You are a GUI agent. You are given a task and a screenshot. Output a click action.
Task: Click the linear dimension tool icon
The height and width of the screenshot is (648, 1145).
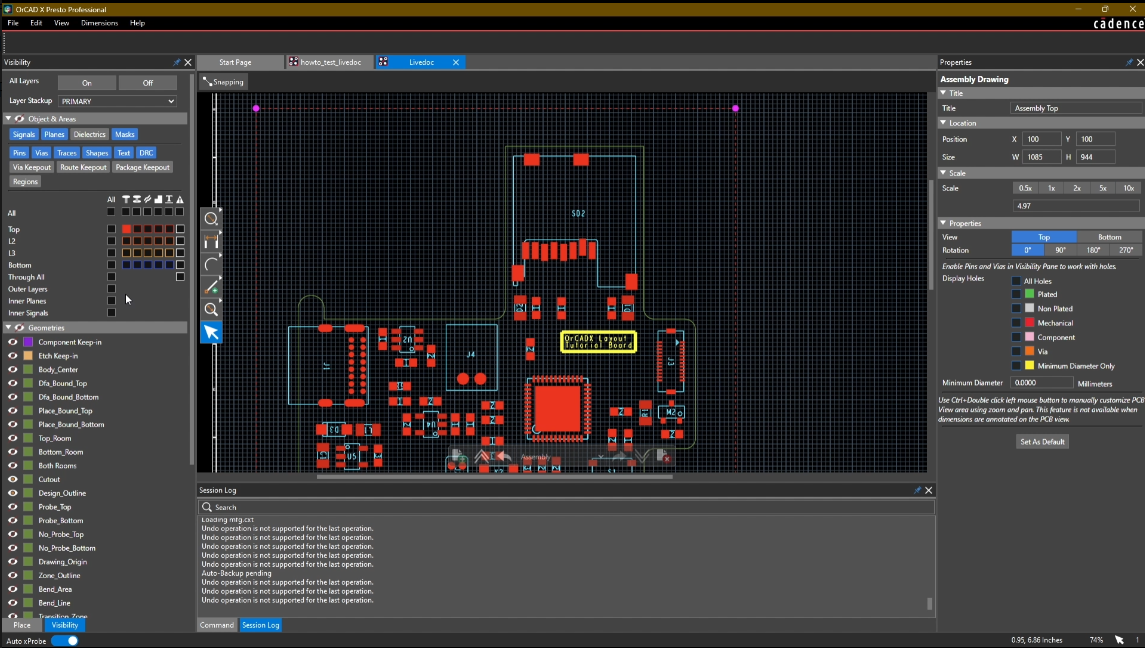(211, 242)
